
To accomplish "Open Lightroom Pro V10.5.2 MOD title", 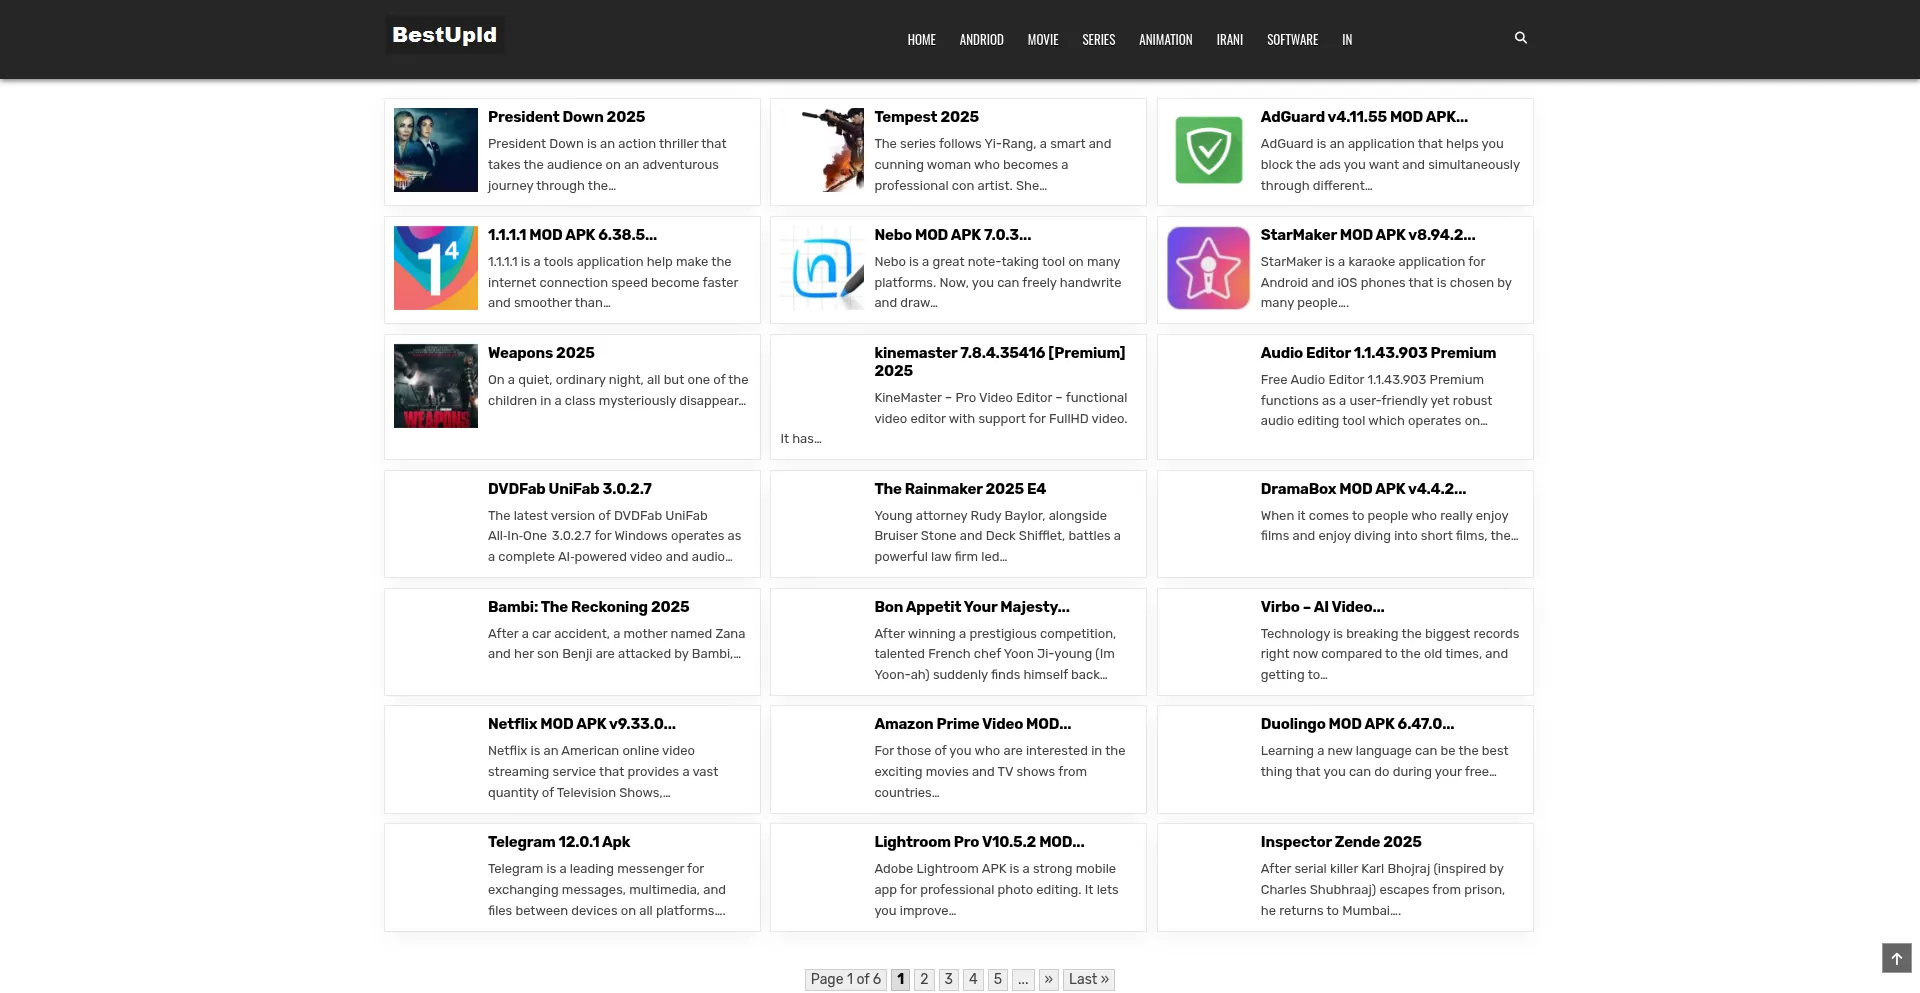I will point(979,842).
